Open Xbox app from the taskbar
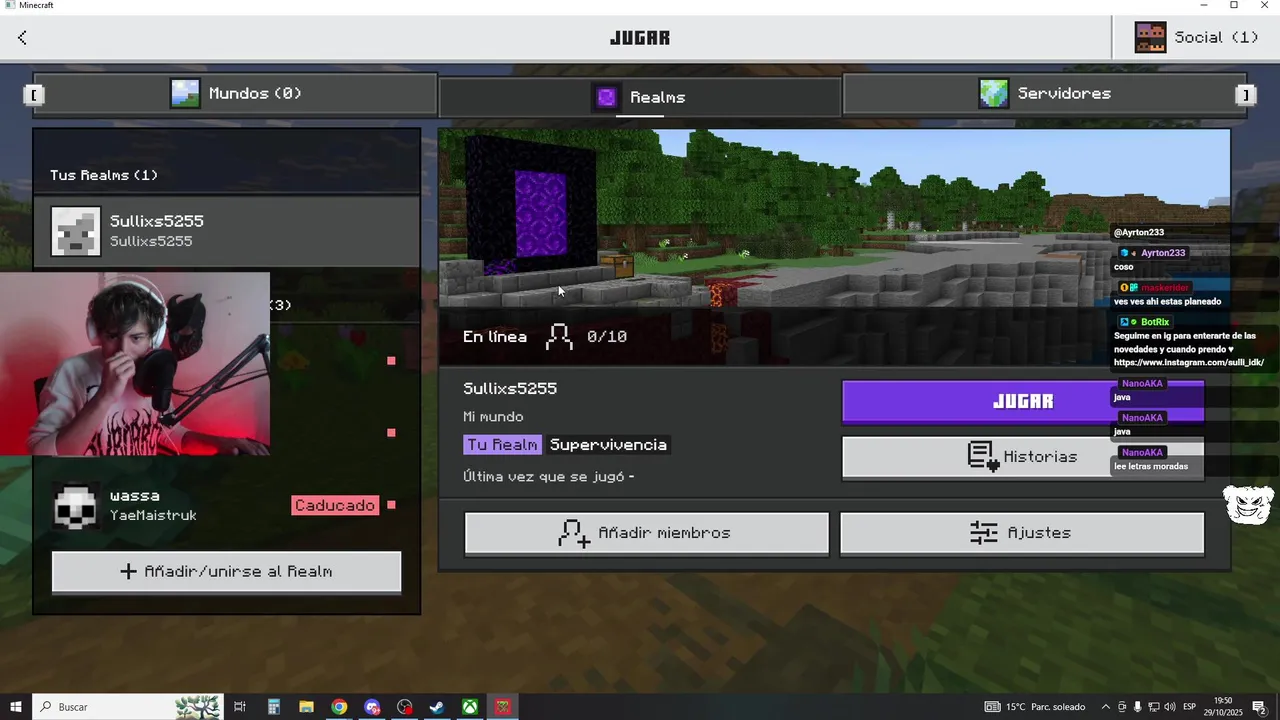This screenshot has height=720, width=1280. [470, 707]
